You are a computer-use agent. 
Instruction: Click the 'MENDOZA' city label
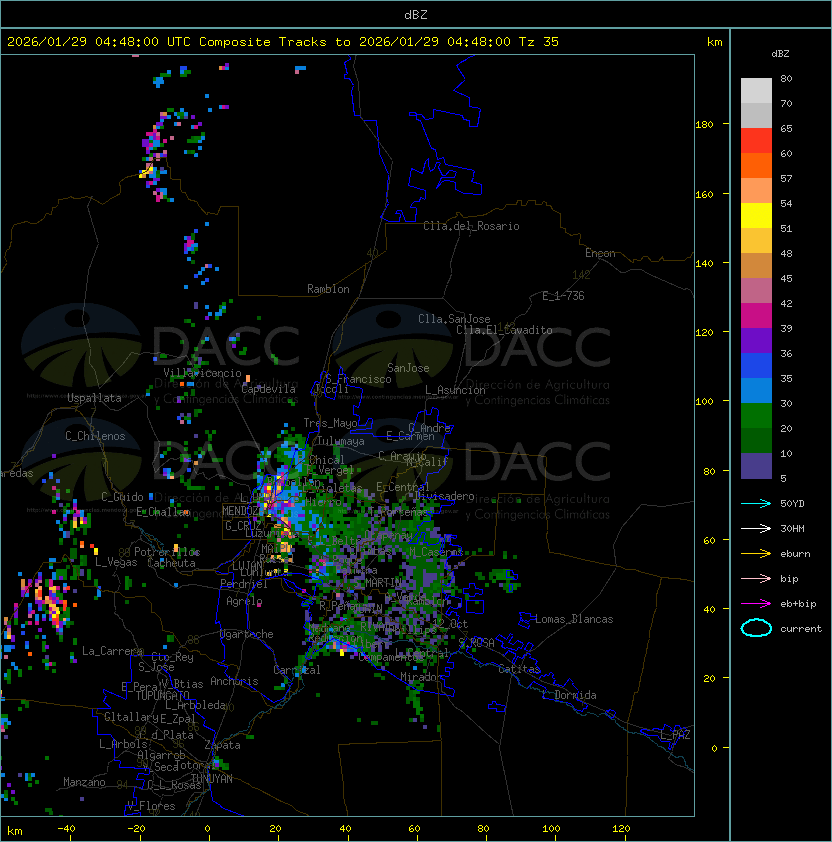[243, 510]
